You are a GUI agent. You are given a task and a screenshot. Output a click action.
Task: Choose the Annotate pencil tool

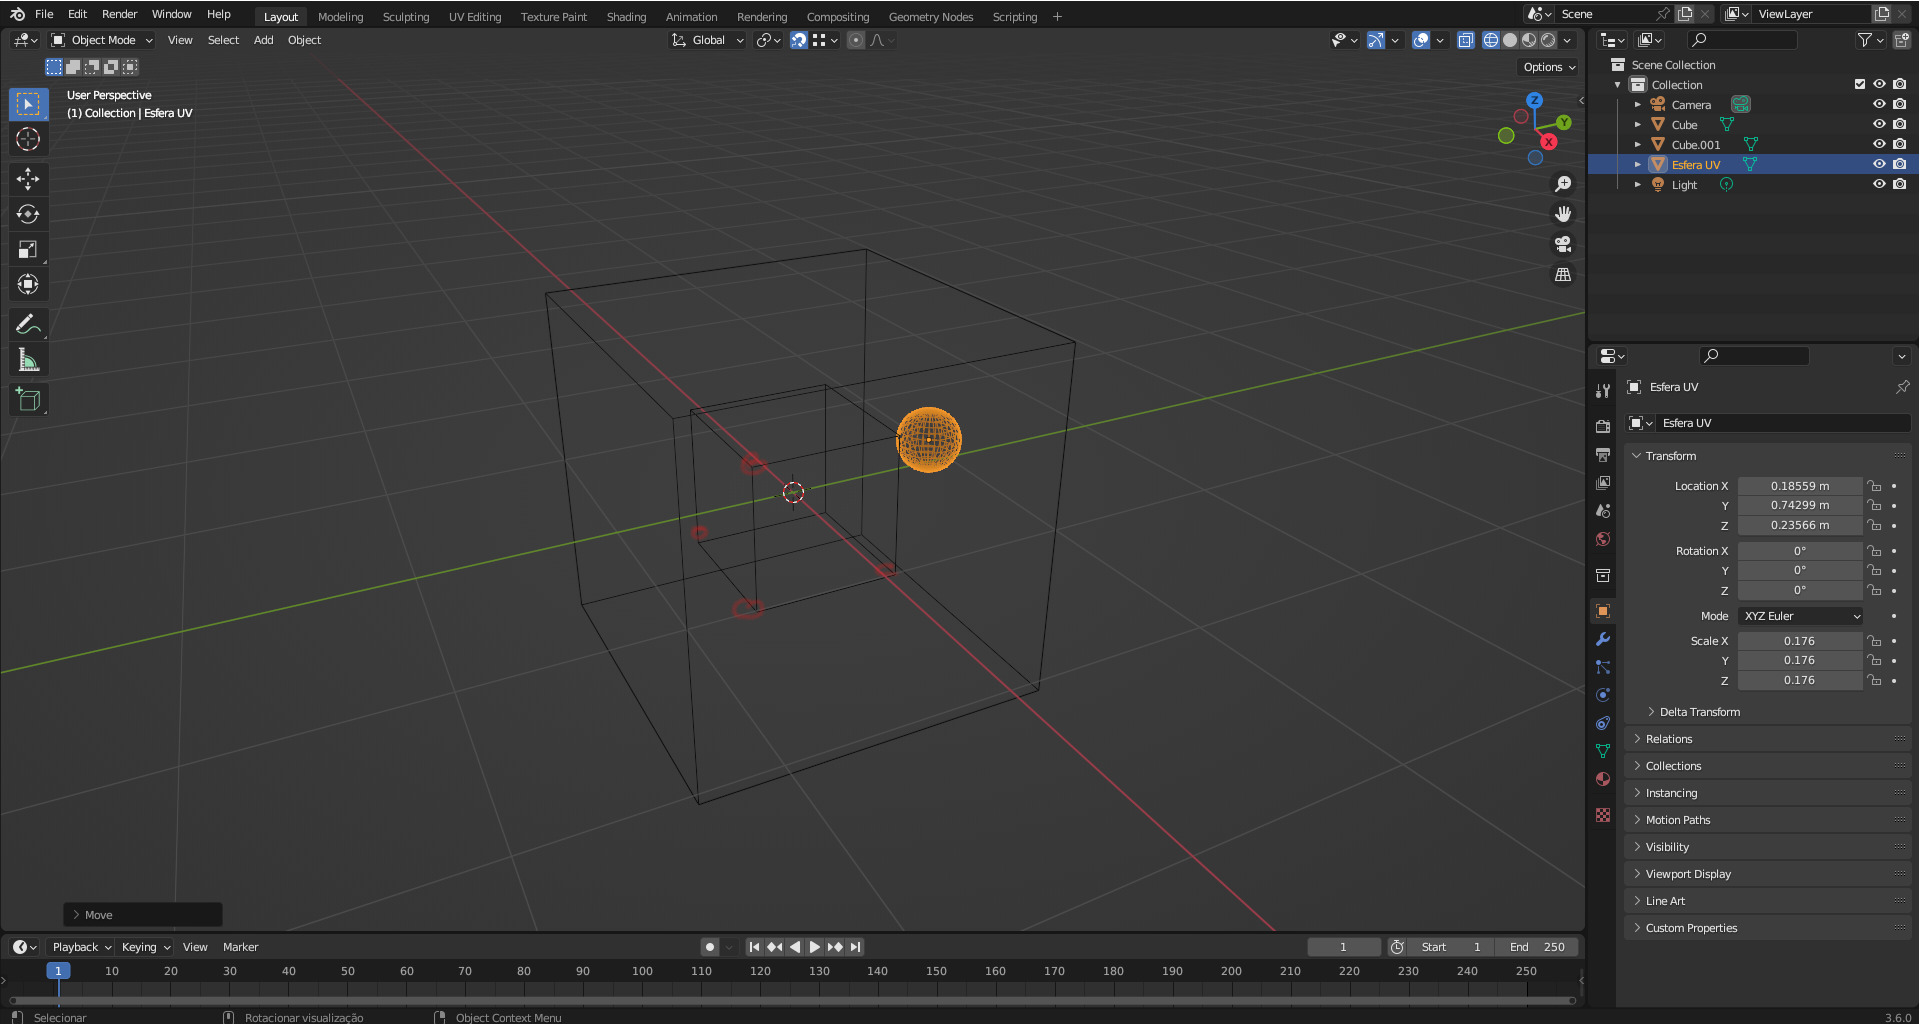pos(28,324)
